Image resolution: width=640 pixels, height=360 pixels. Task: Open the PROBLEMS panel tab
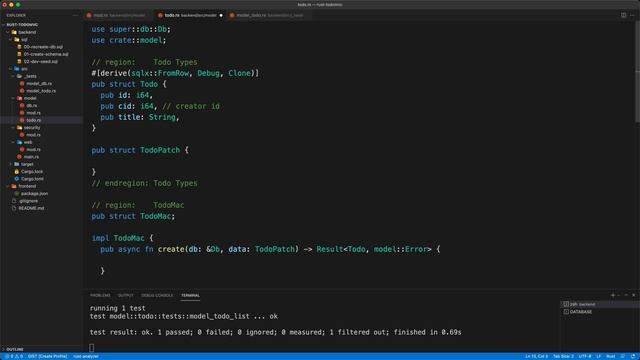pos(100,295)
